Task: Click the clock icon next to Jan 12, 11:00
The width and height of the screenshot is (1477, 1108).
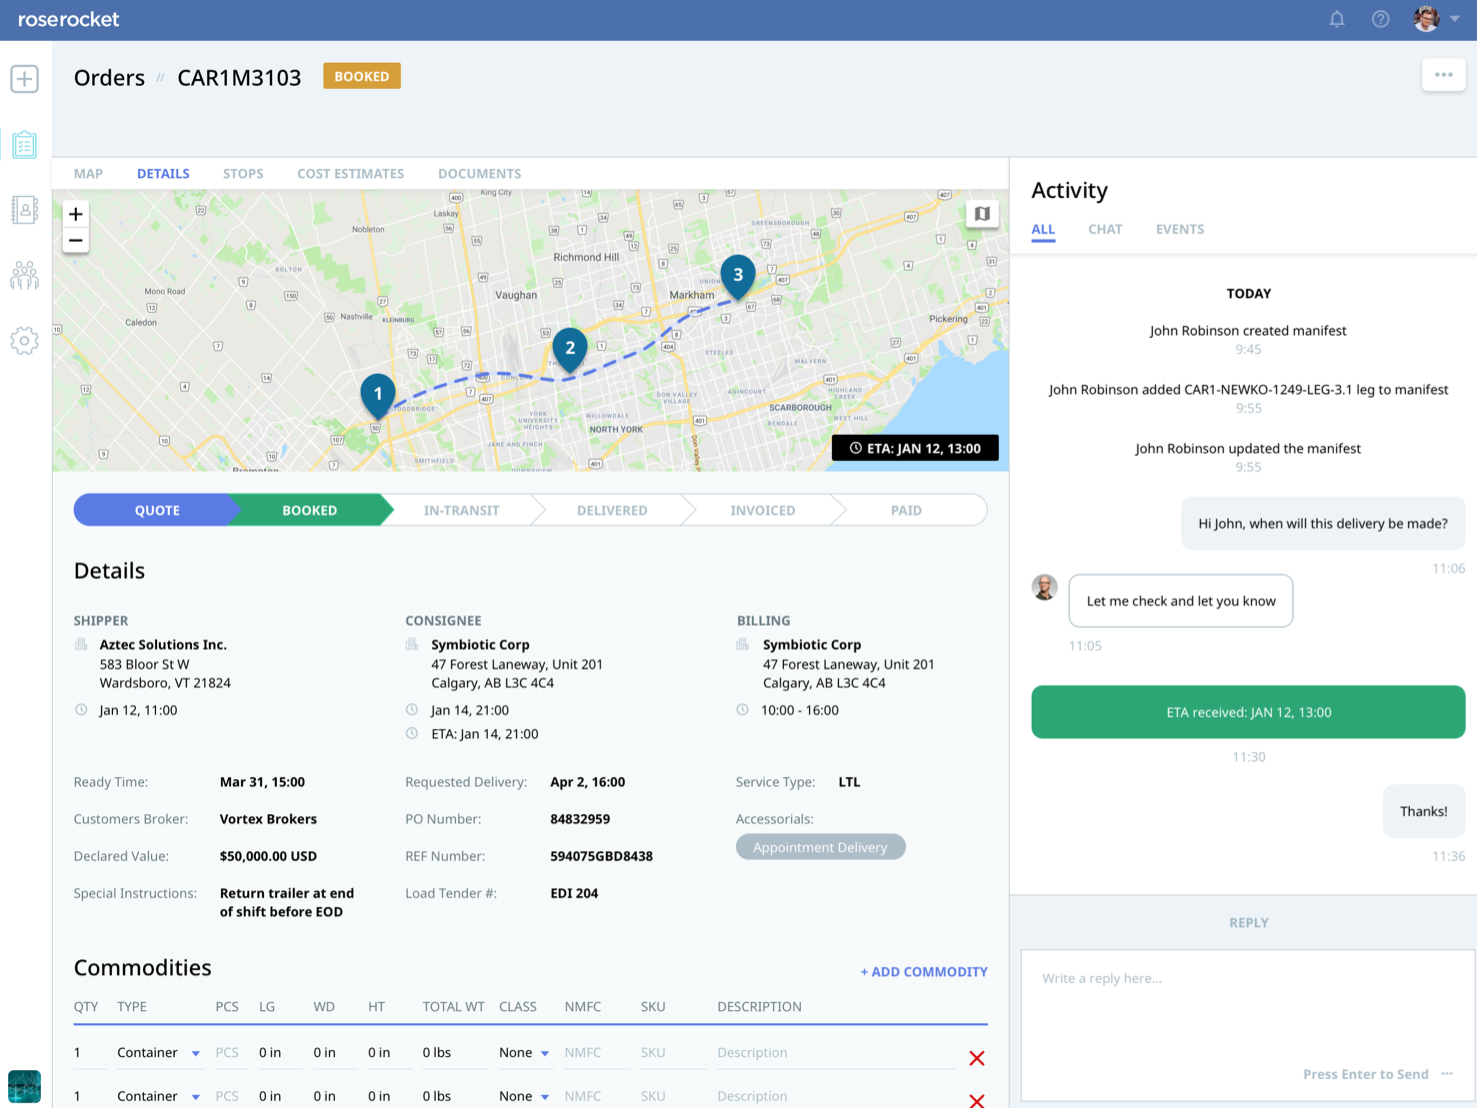Action: (81, 710)
